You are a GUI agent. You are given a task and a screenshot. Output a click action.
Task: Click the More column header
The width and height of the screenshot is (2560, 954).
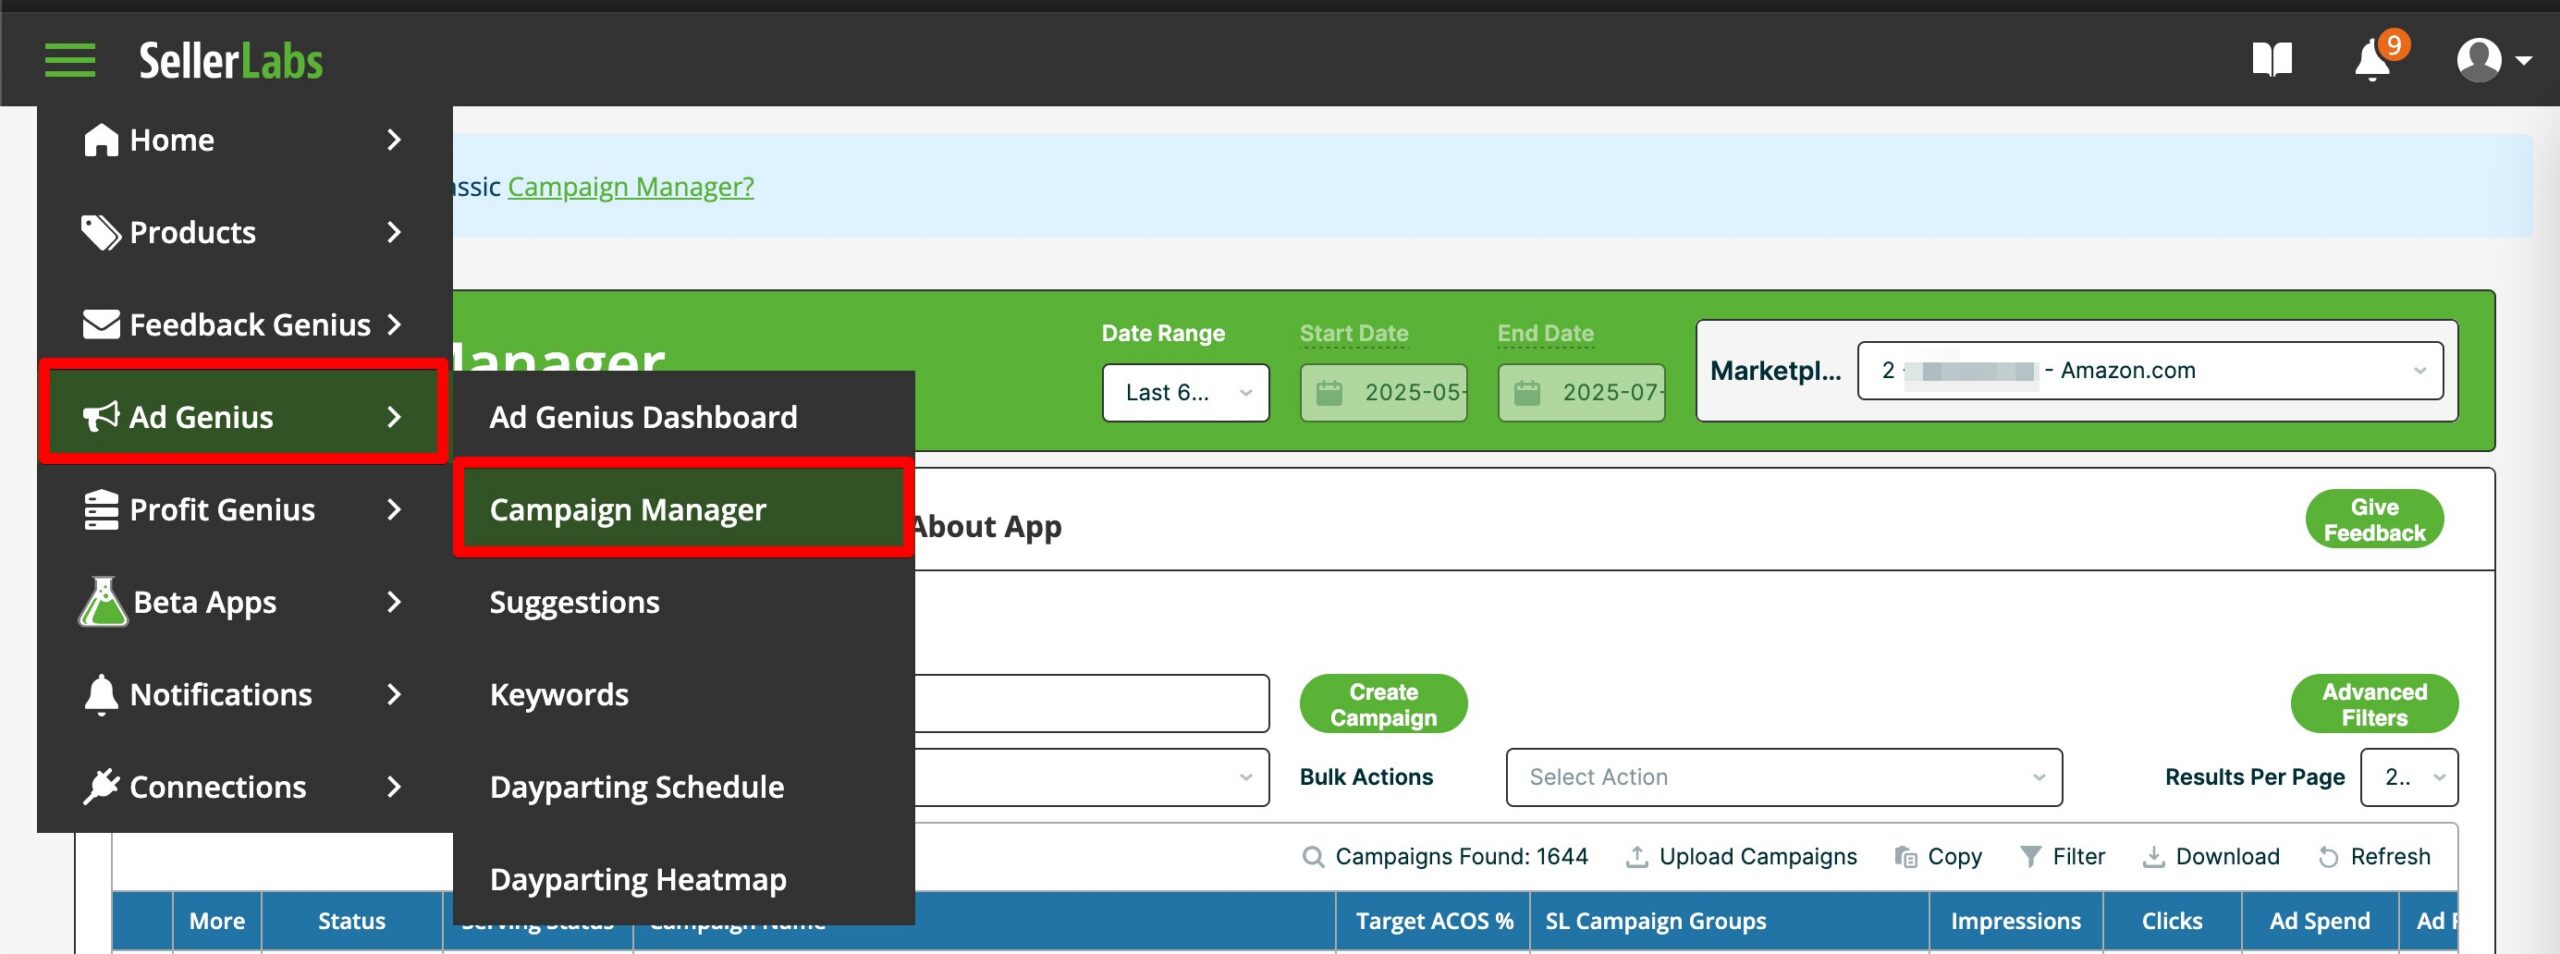tap(217, 921)
